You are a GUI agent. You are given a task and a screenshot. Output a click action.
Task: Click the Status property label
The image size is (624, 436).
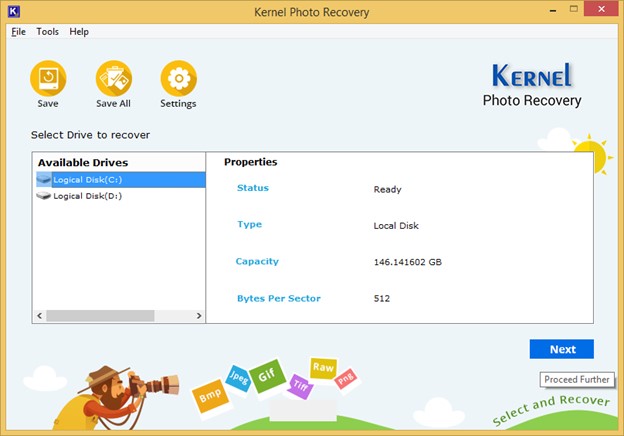[x=253, y=188]
